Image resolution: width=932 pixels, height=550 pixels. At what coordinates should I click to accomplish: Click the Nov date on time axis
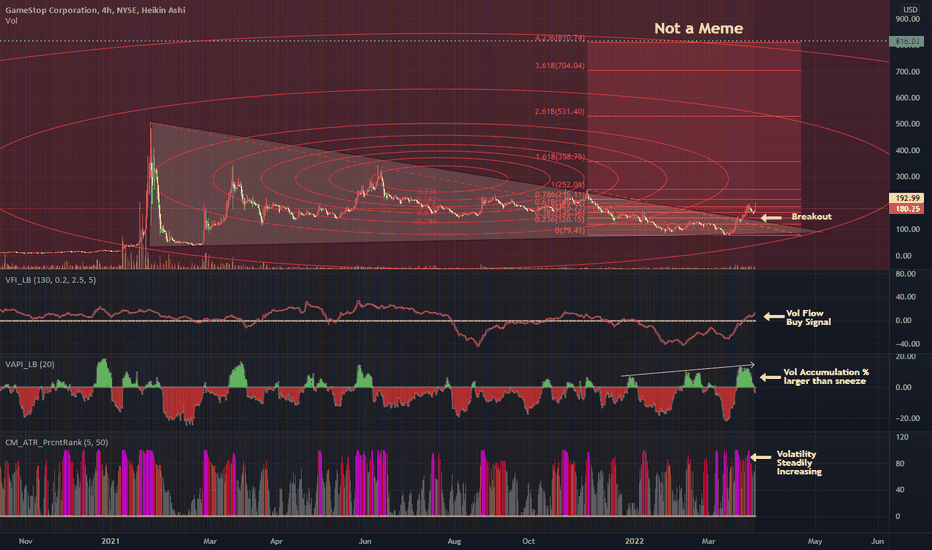coord(26,541)
